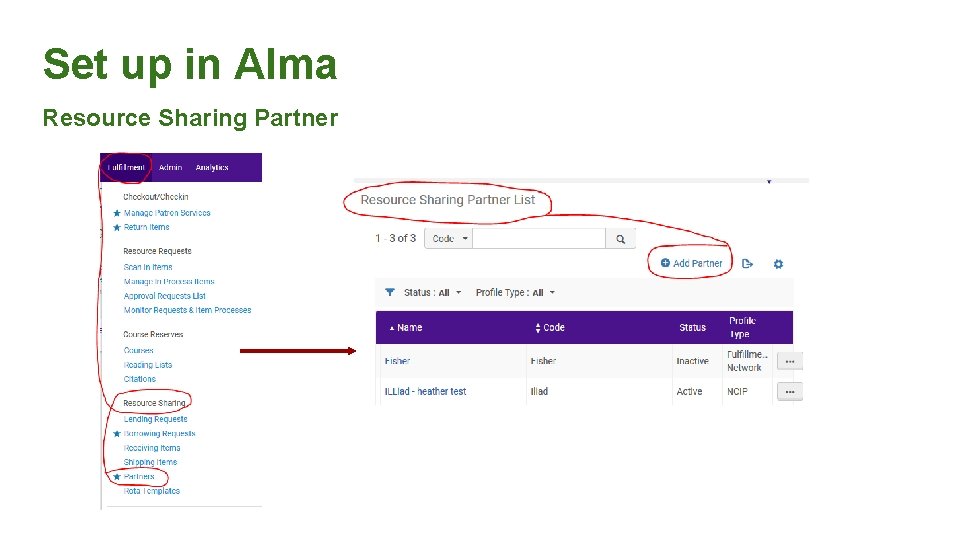Open the Code search-field dropdown

449,238
